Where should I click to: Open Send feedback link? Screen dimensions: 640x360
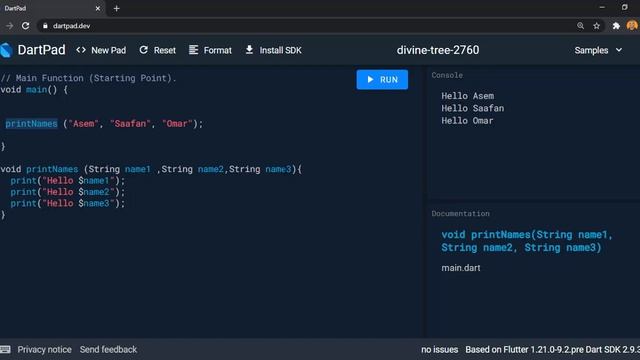(x=108, y=349)
